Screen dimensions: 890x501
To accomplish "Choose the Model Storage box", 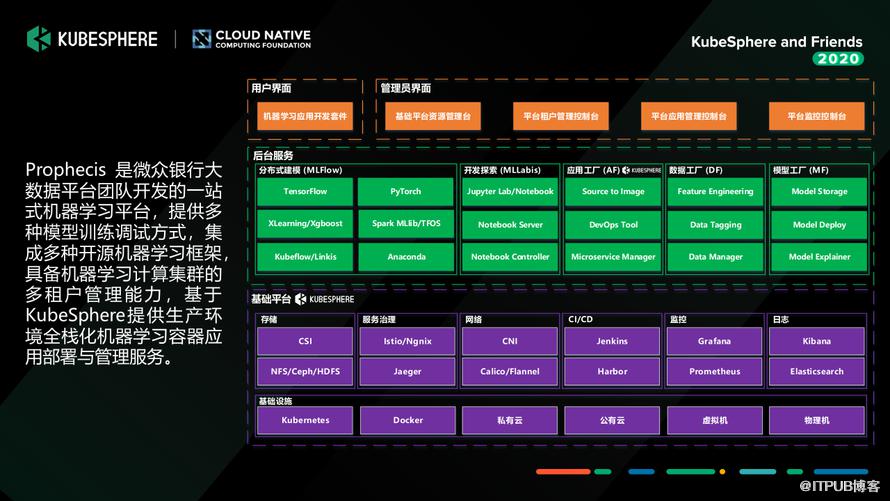I will click(x=819, y=192).
